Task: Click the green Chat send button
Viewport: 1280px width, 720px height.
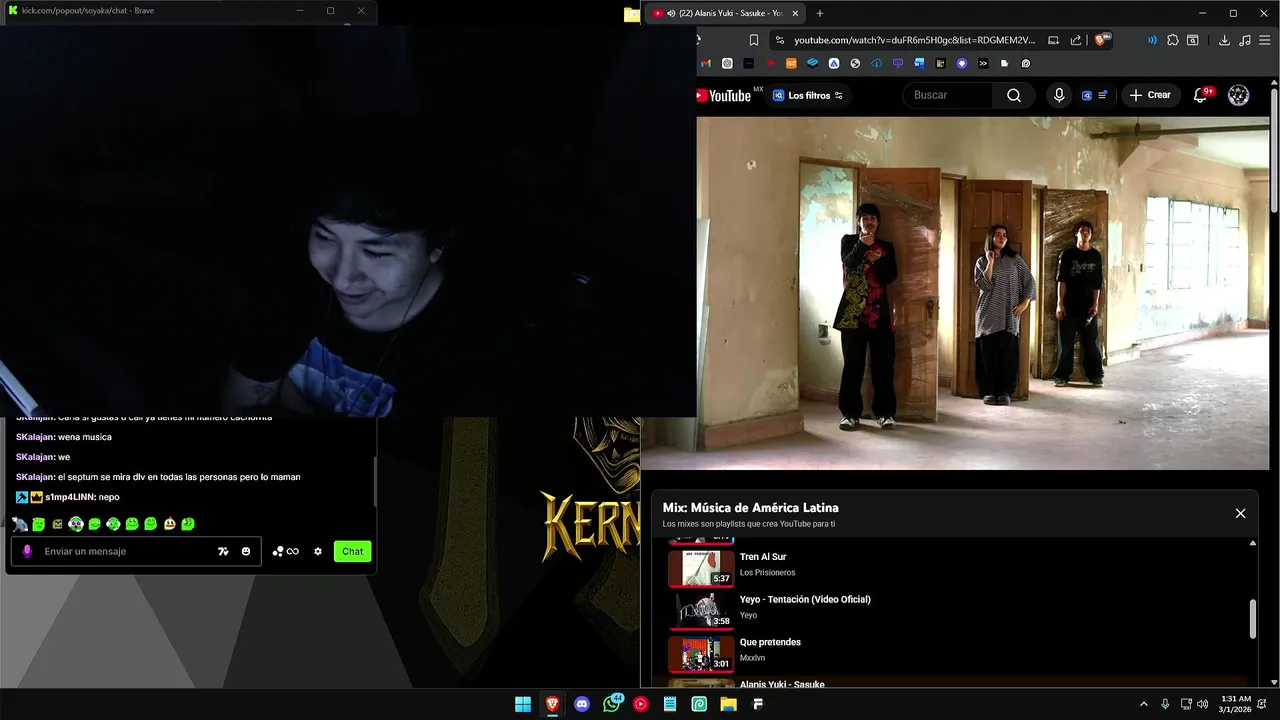Action: point(352,551)
